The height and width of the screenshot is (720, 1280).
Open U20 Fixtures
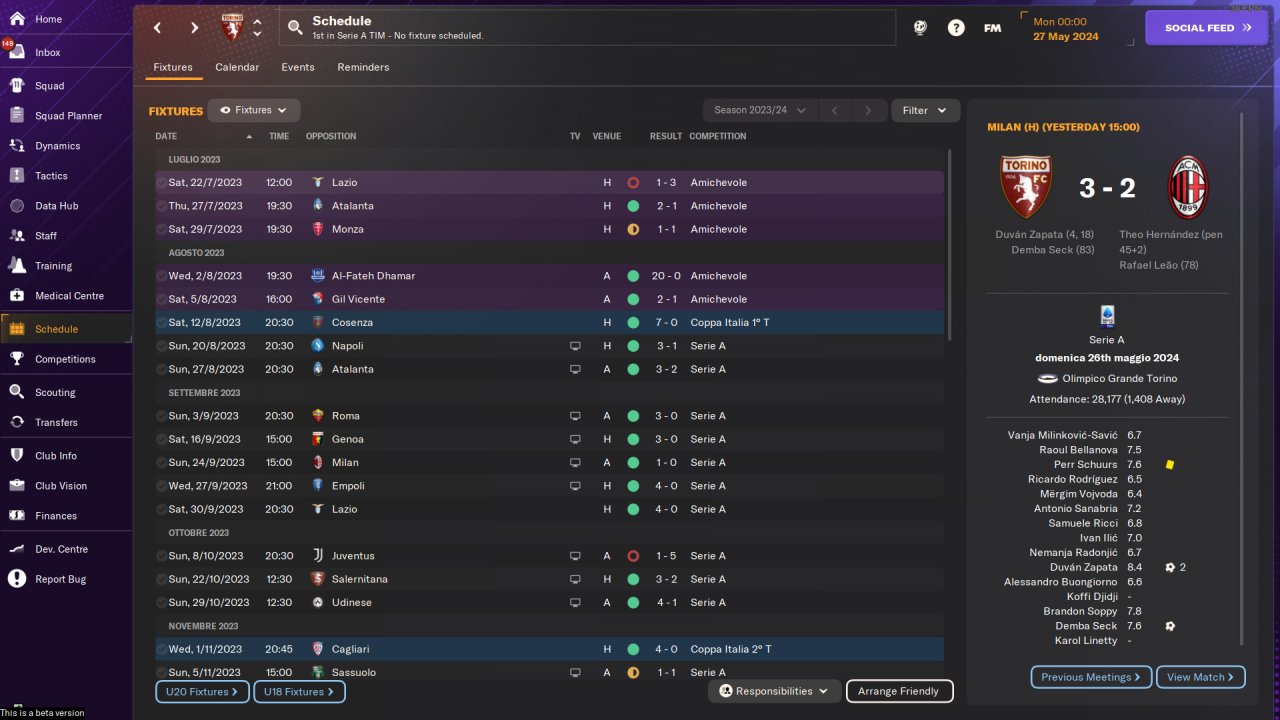click(202, 691)
